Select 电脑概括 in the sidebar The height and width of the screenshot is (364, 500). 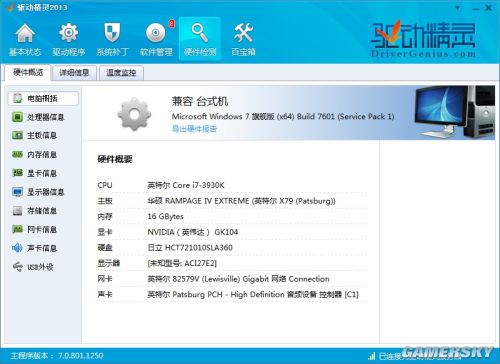pos(43,98)
